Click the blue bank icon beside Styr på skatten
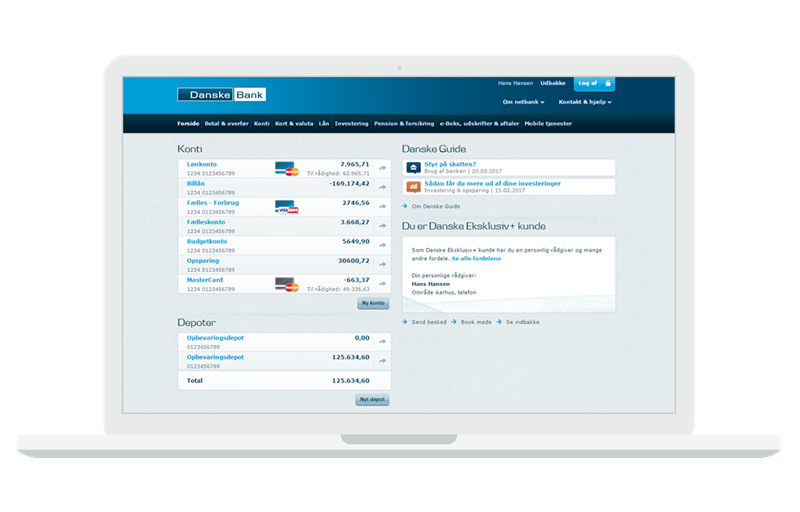The width and height of the screenshot is (800, 512). coord(413,167)
